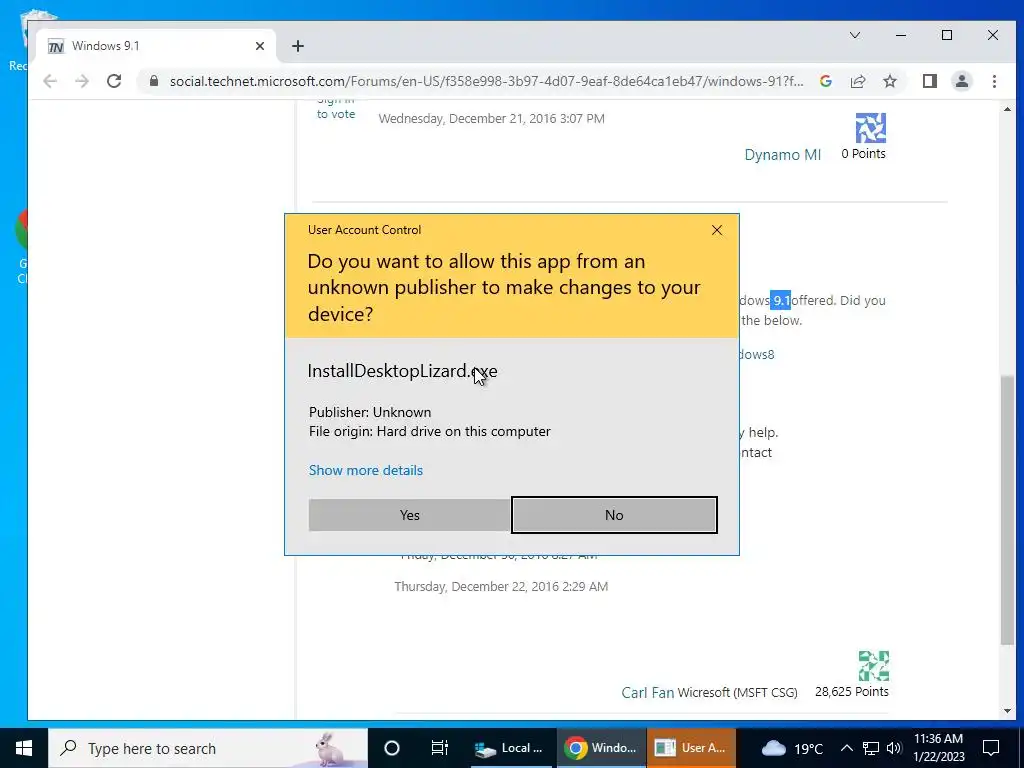Expand Chrome tab search chevron
This screenshot has width=1024, height=768.
coord(854,35)
